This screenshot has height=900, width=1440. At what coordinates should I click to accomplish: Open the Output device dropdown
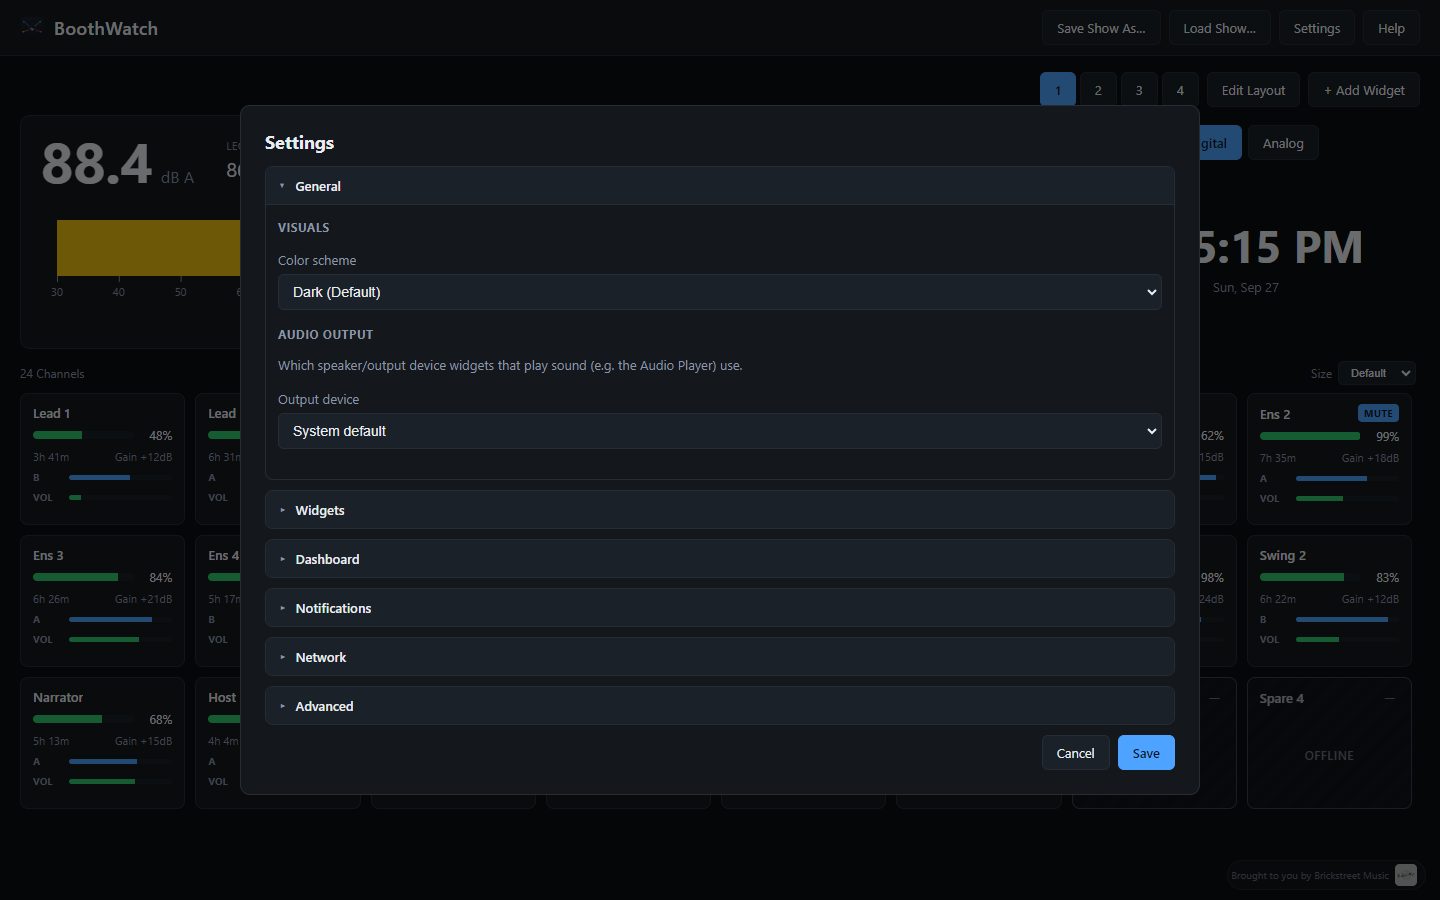pyautogui.click(x=720, y=431)
